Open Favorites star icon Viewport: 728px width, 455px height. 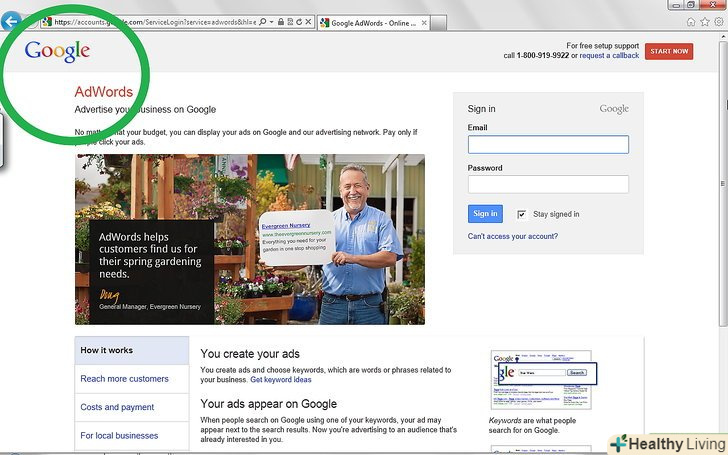705,22
